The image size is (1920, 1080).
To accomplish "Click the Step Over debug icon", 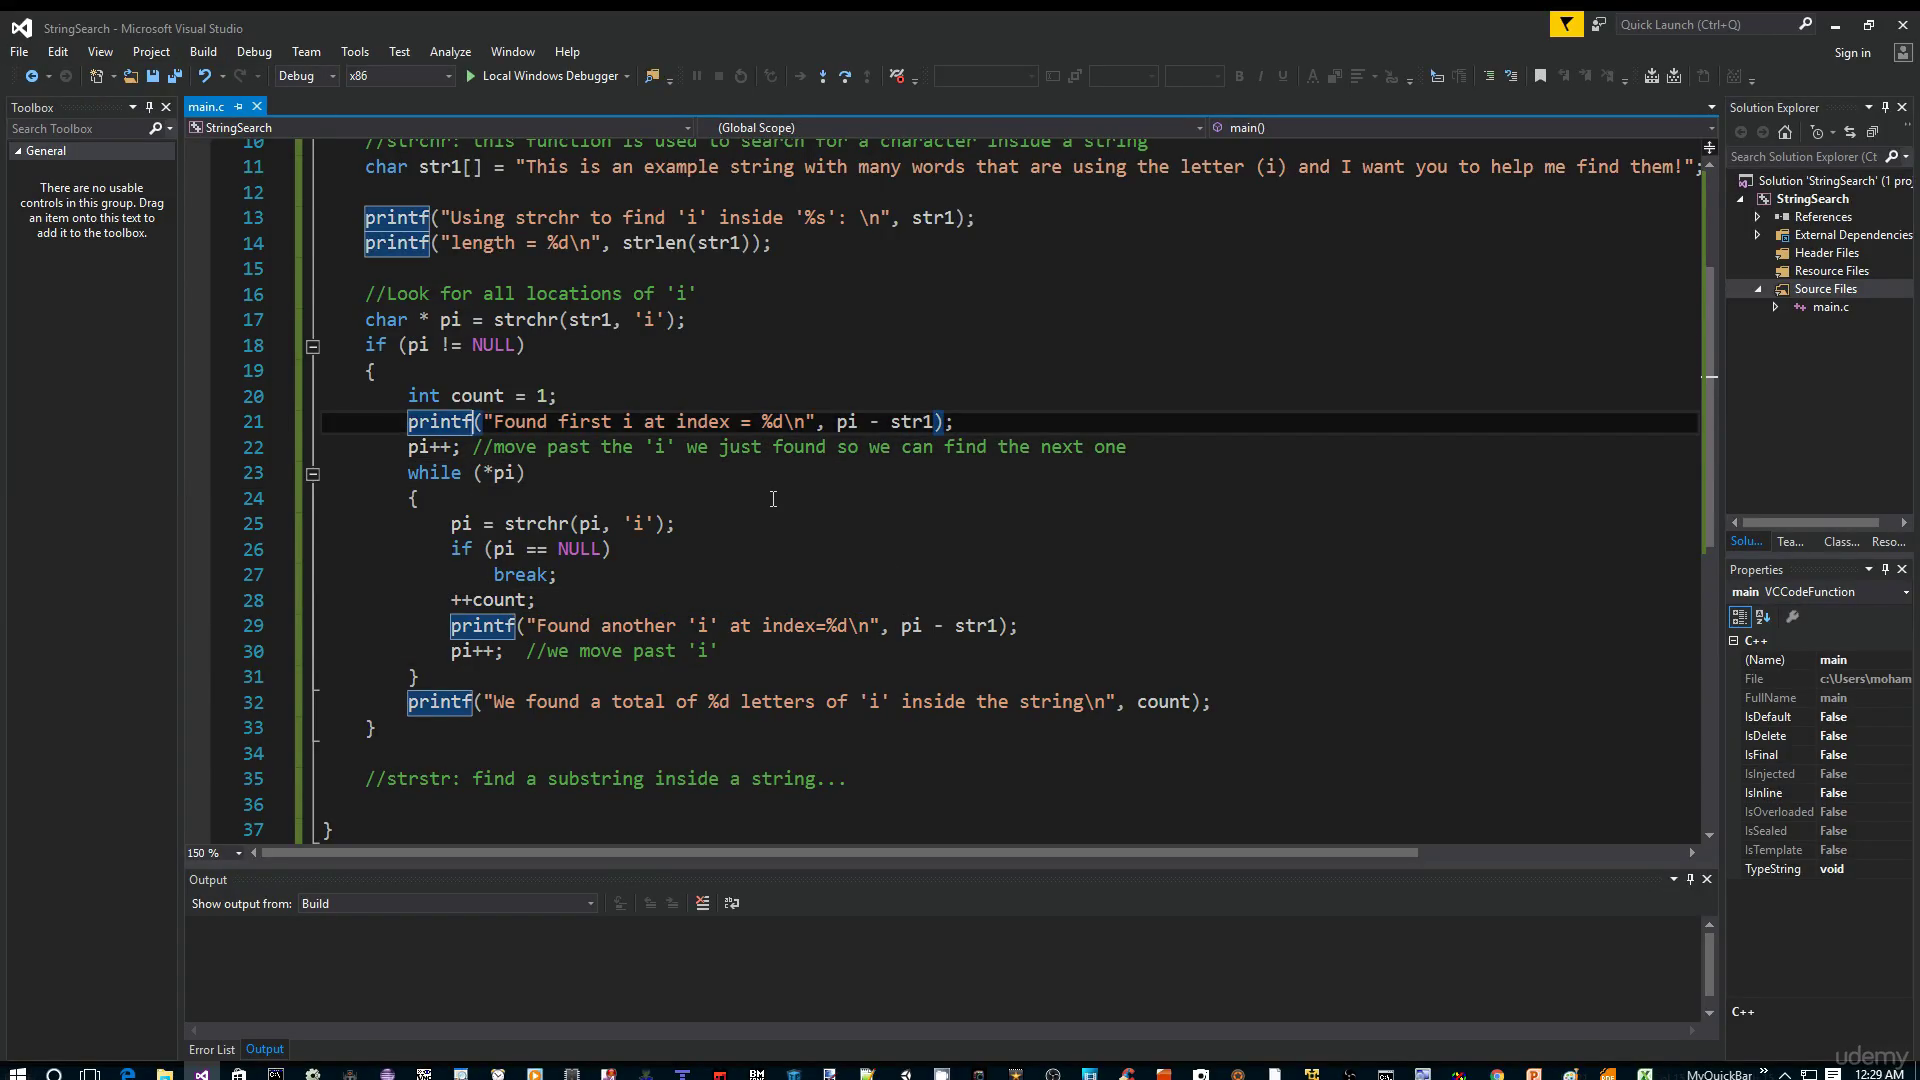I will click(845, 76).
